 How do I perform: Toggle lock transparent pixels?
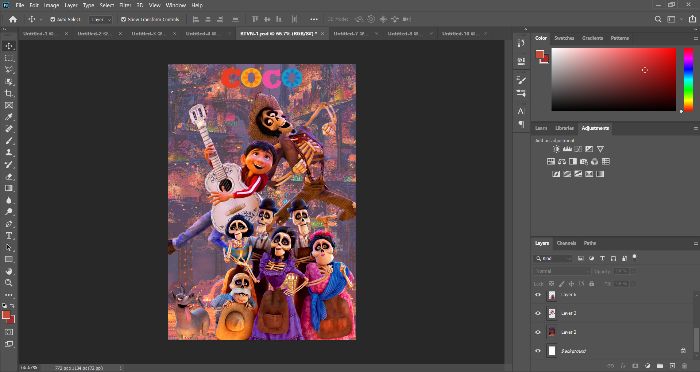(552, 284)
